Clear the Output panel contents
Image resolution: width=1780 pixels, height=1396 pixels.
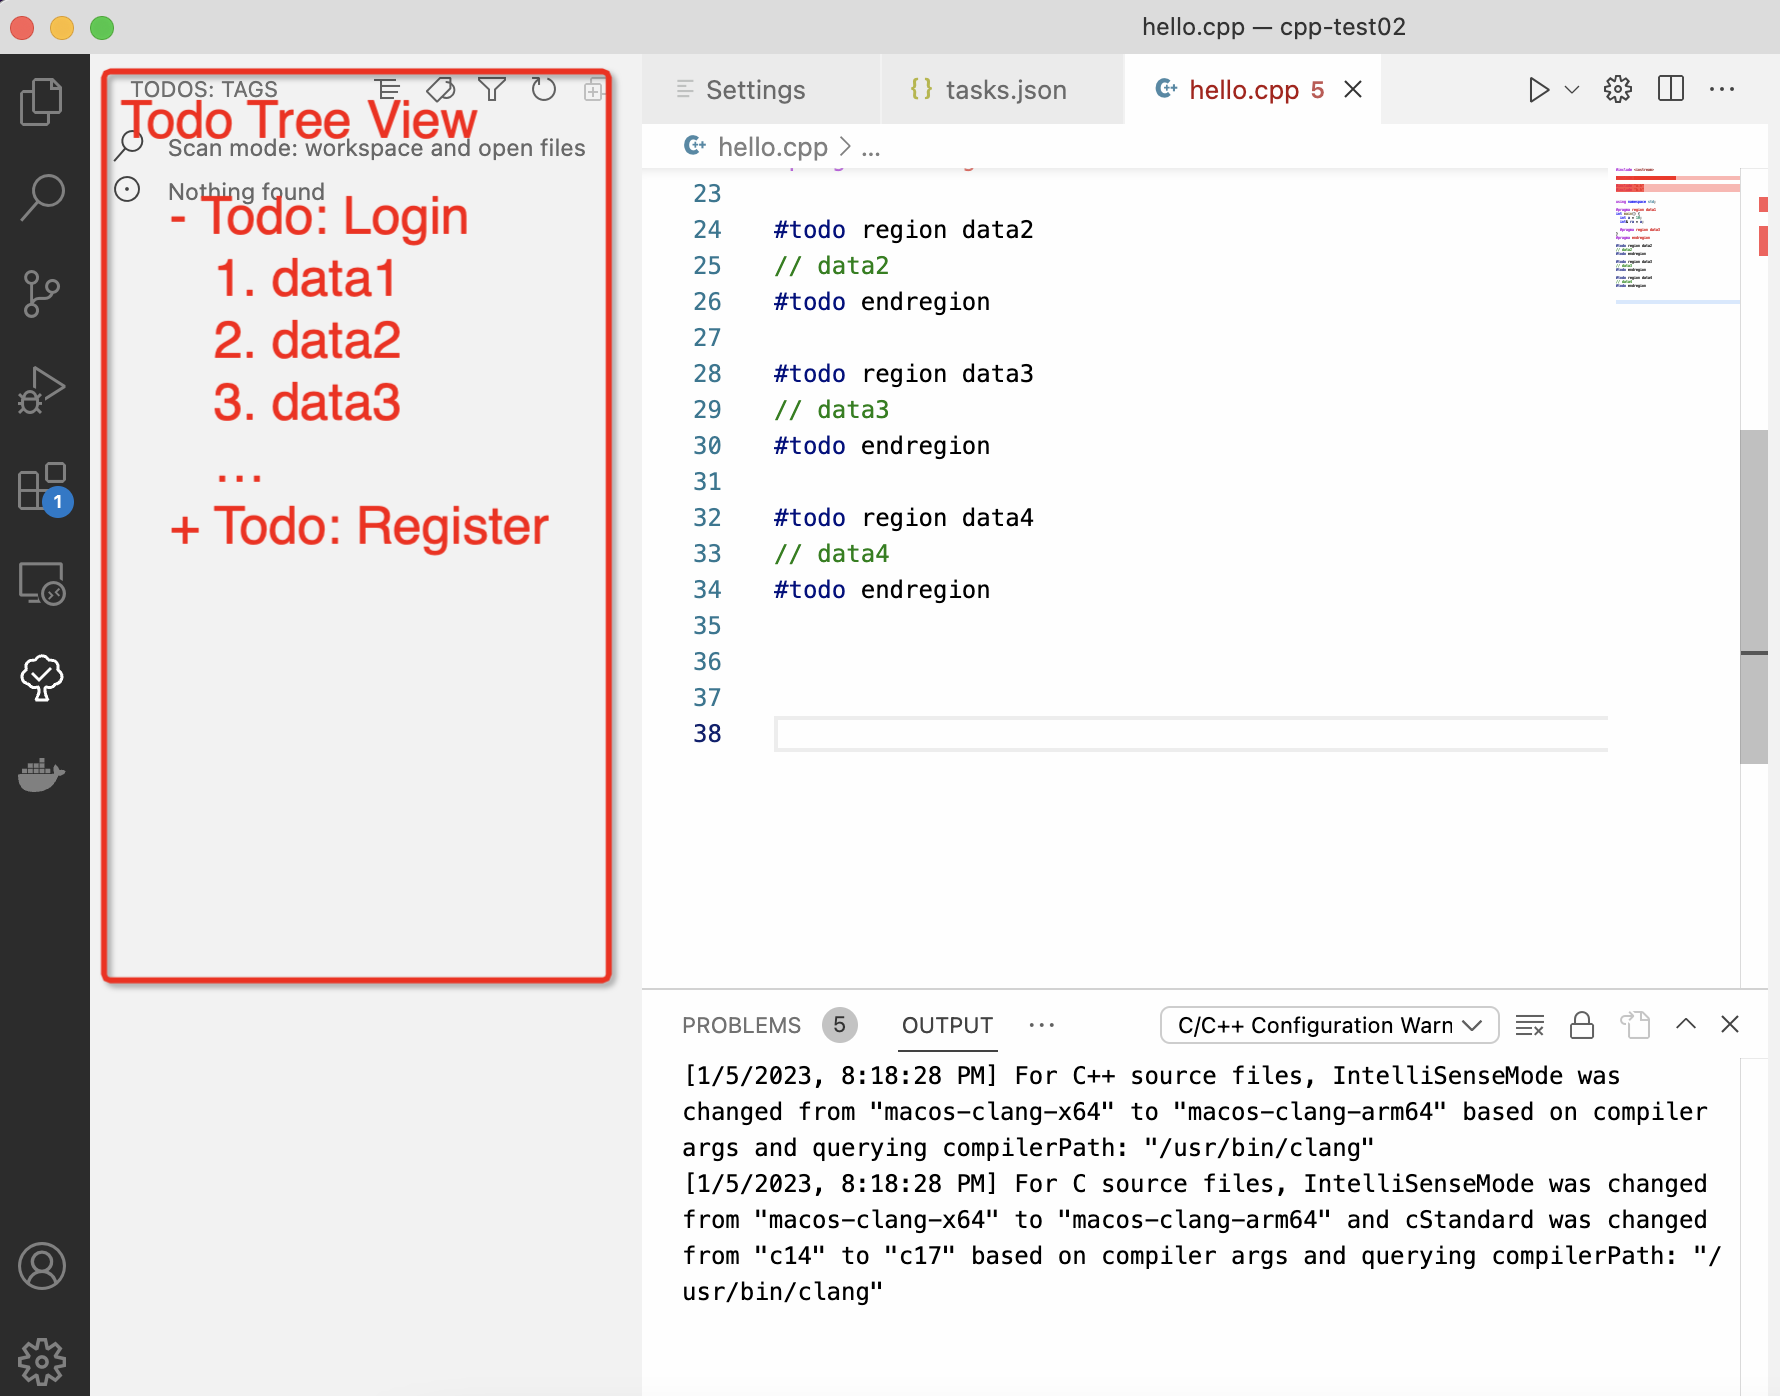pos(1529,1025)
